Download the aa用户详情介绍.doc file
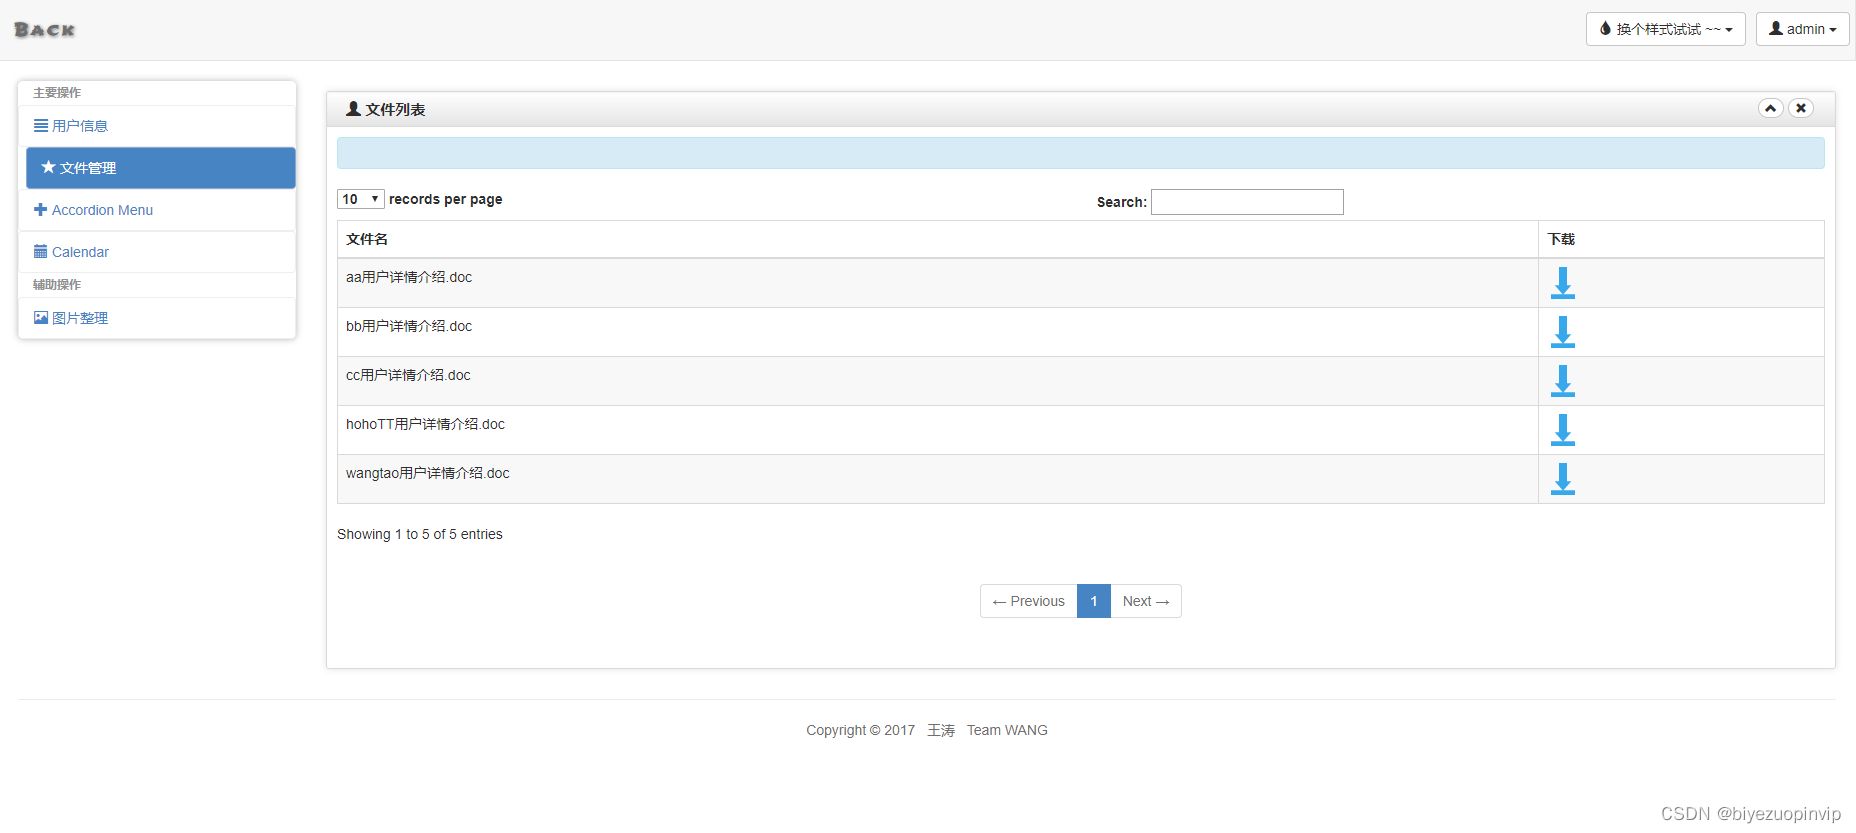The height and width of the screenshot is (833, 1856). coord(1562,283)
